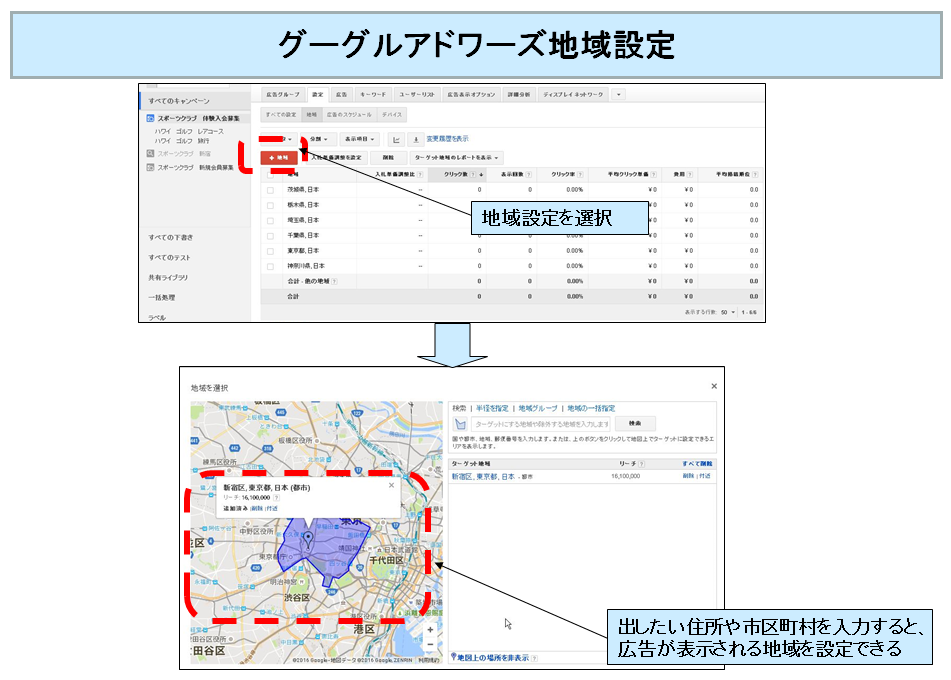Image resolution: width=951 pixels, height=680 pixels.
Task: Open the すべての設定 sub-tab
Action: (x=281, y=115)
